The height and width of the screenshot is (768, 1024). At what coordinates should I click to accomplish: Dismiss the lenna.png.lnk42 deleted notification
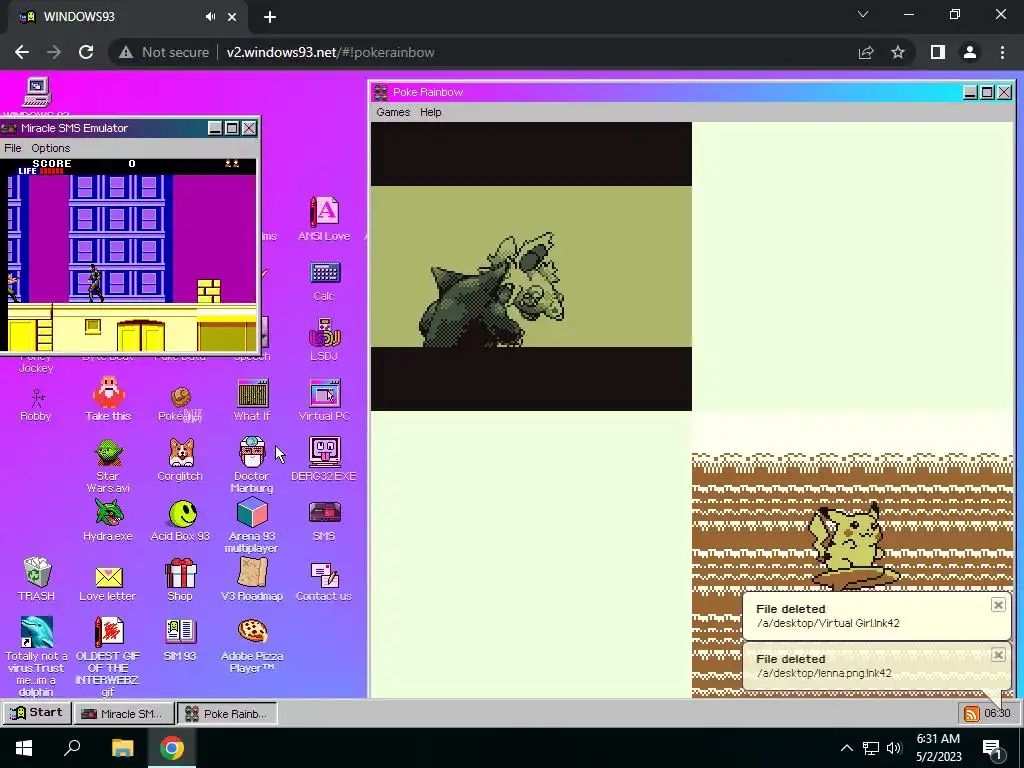pyautogui.click(x=998, y=655)
